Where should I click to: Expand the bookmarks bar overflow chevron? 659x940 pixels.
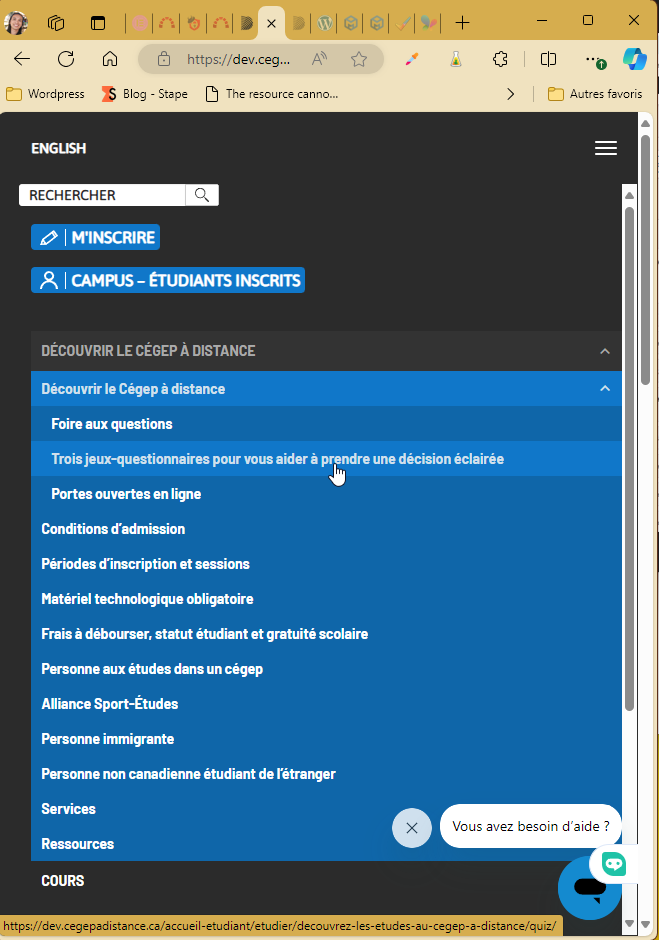tap(511, 94)
